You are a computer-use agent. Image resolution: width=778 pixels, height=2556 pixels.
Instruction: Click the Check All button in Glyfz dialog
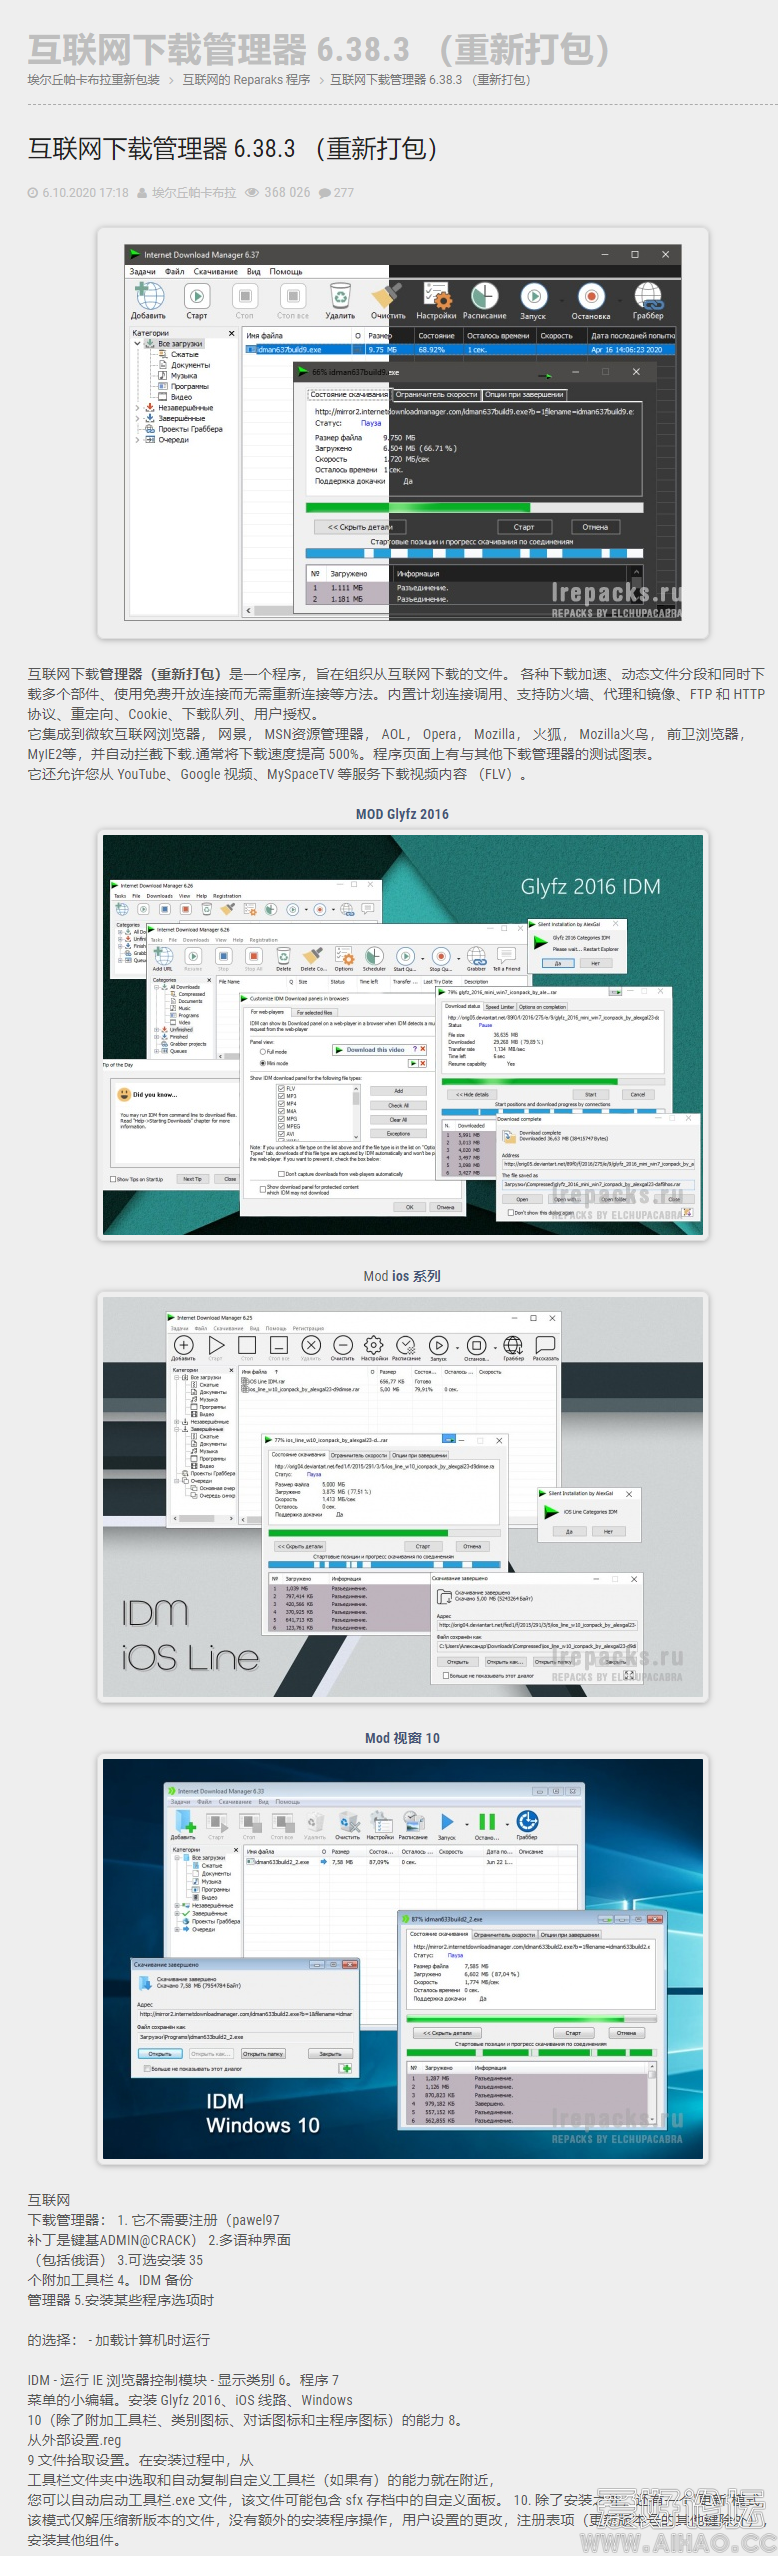[x=398, y=1105]
